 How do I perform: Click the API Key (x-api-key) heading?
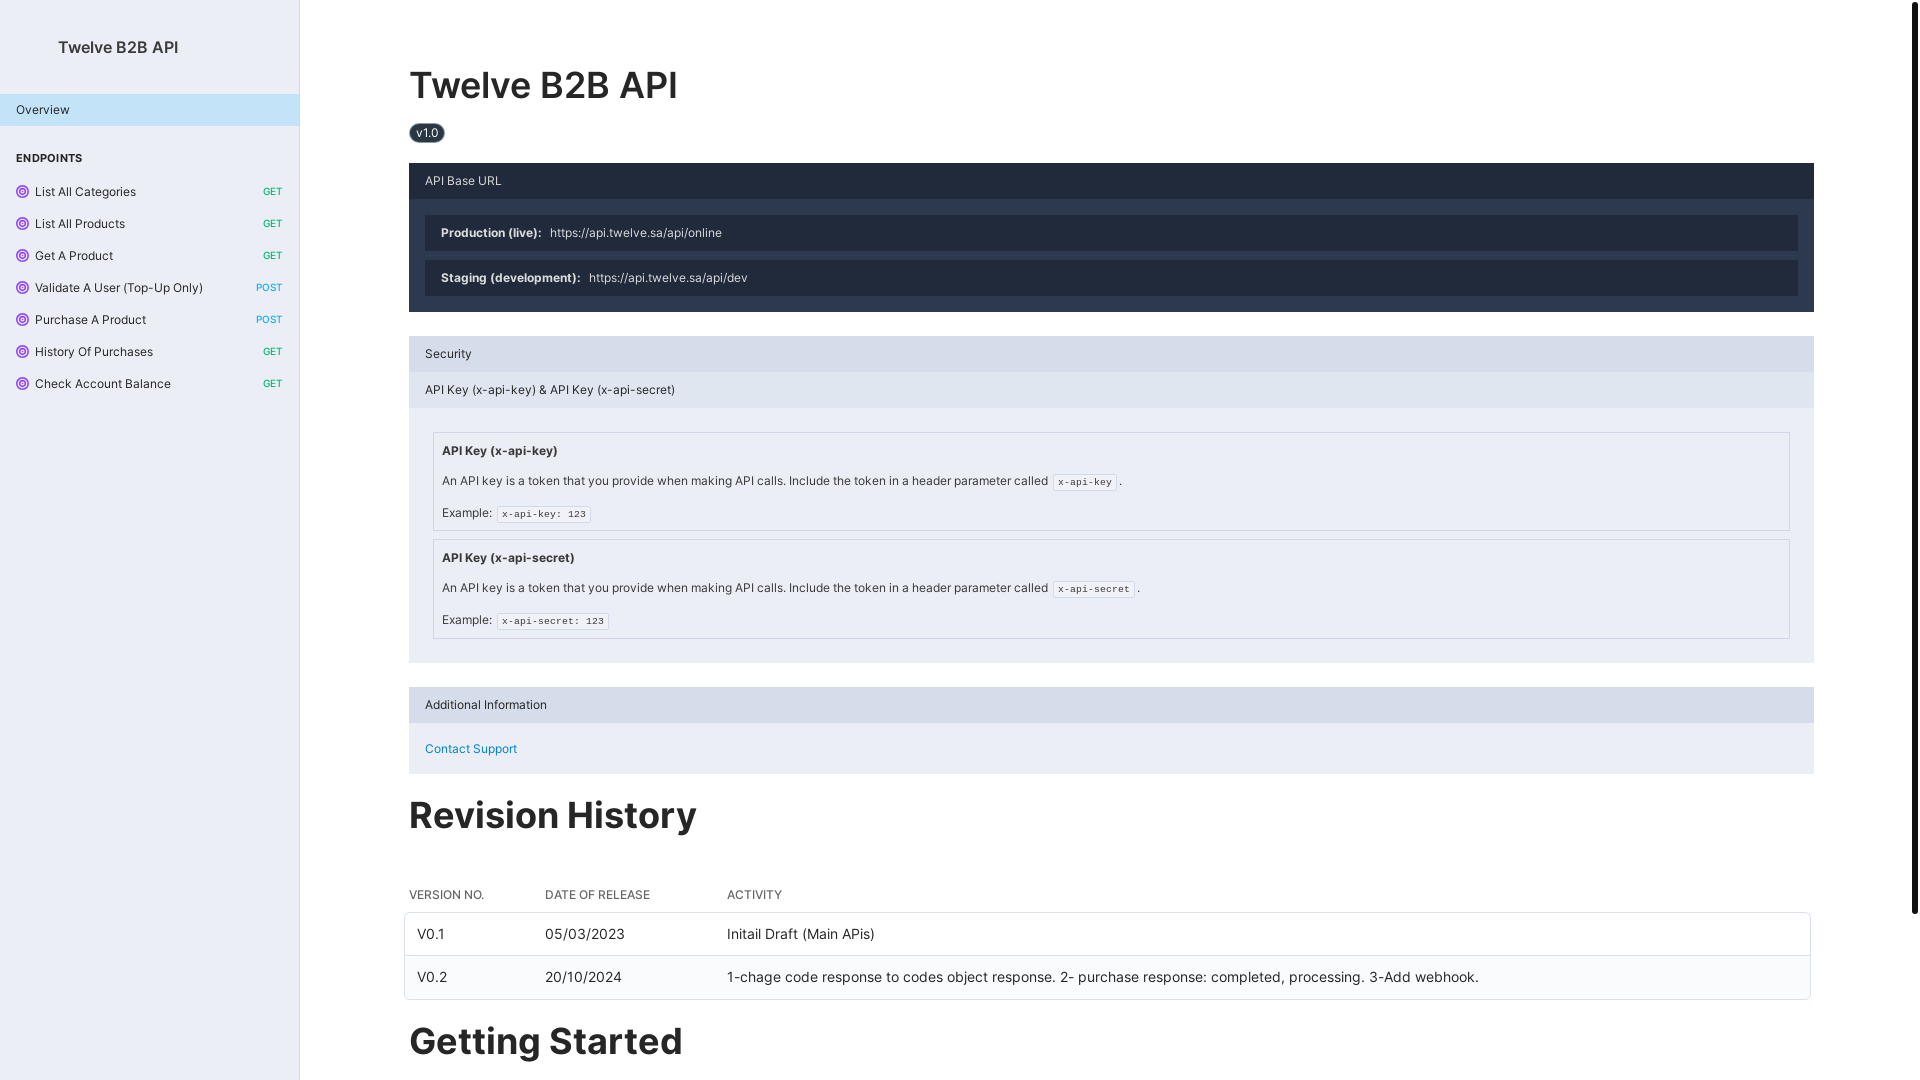click(500, 451)
